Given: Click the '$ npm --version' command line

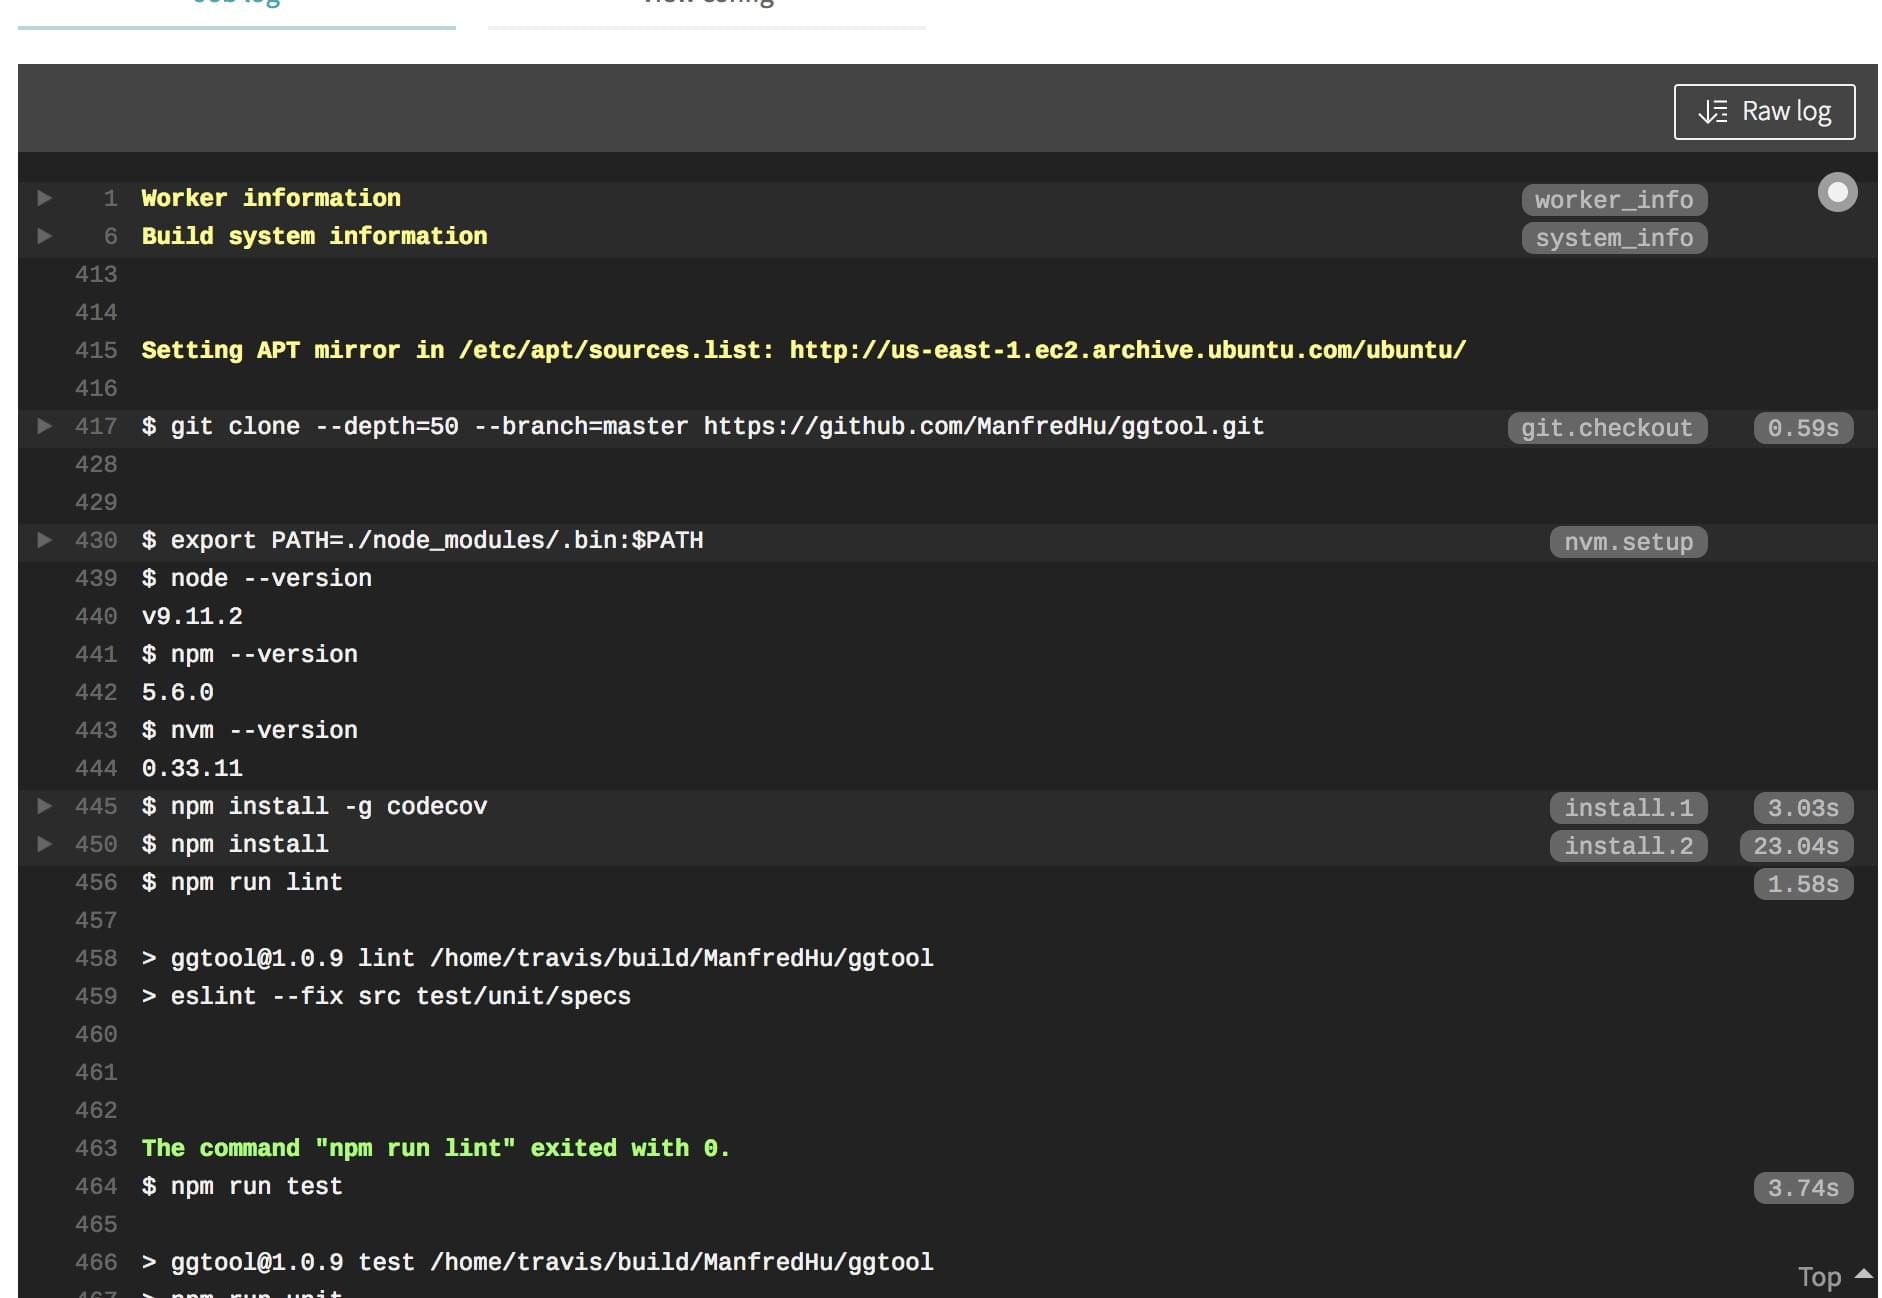Looking at the screenshot, I should click(x=250, y=654).
